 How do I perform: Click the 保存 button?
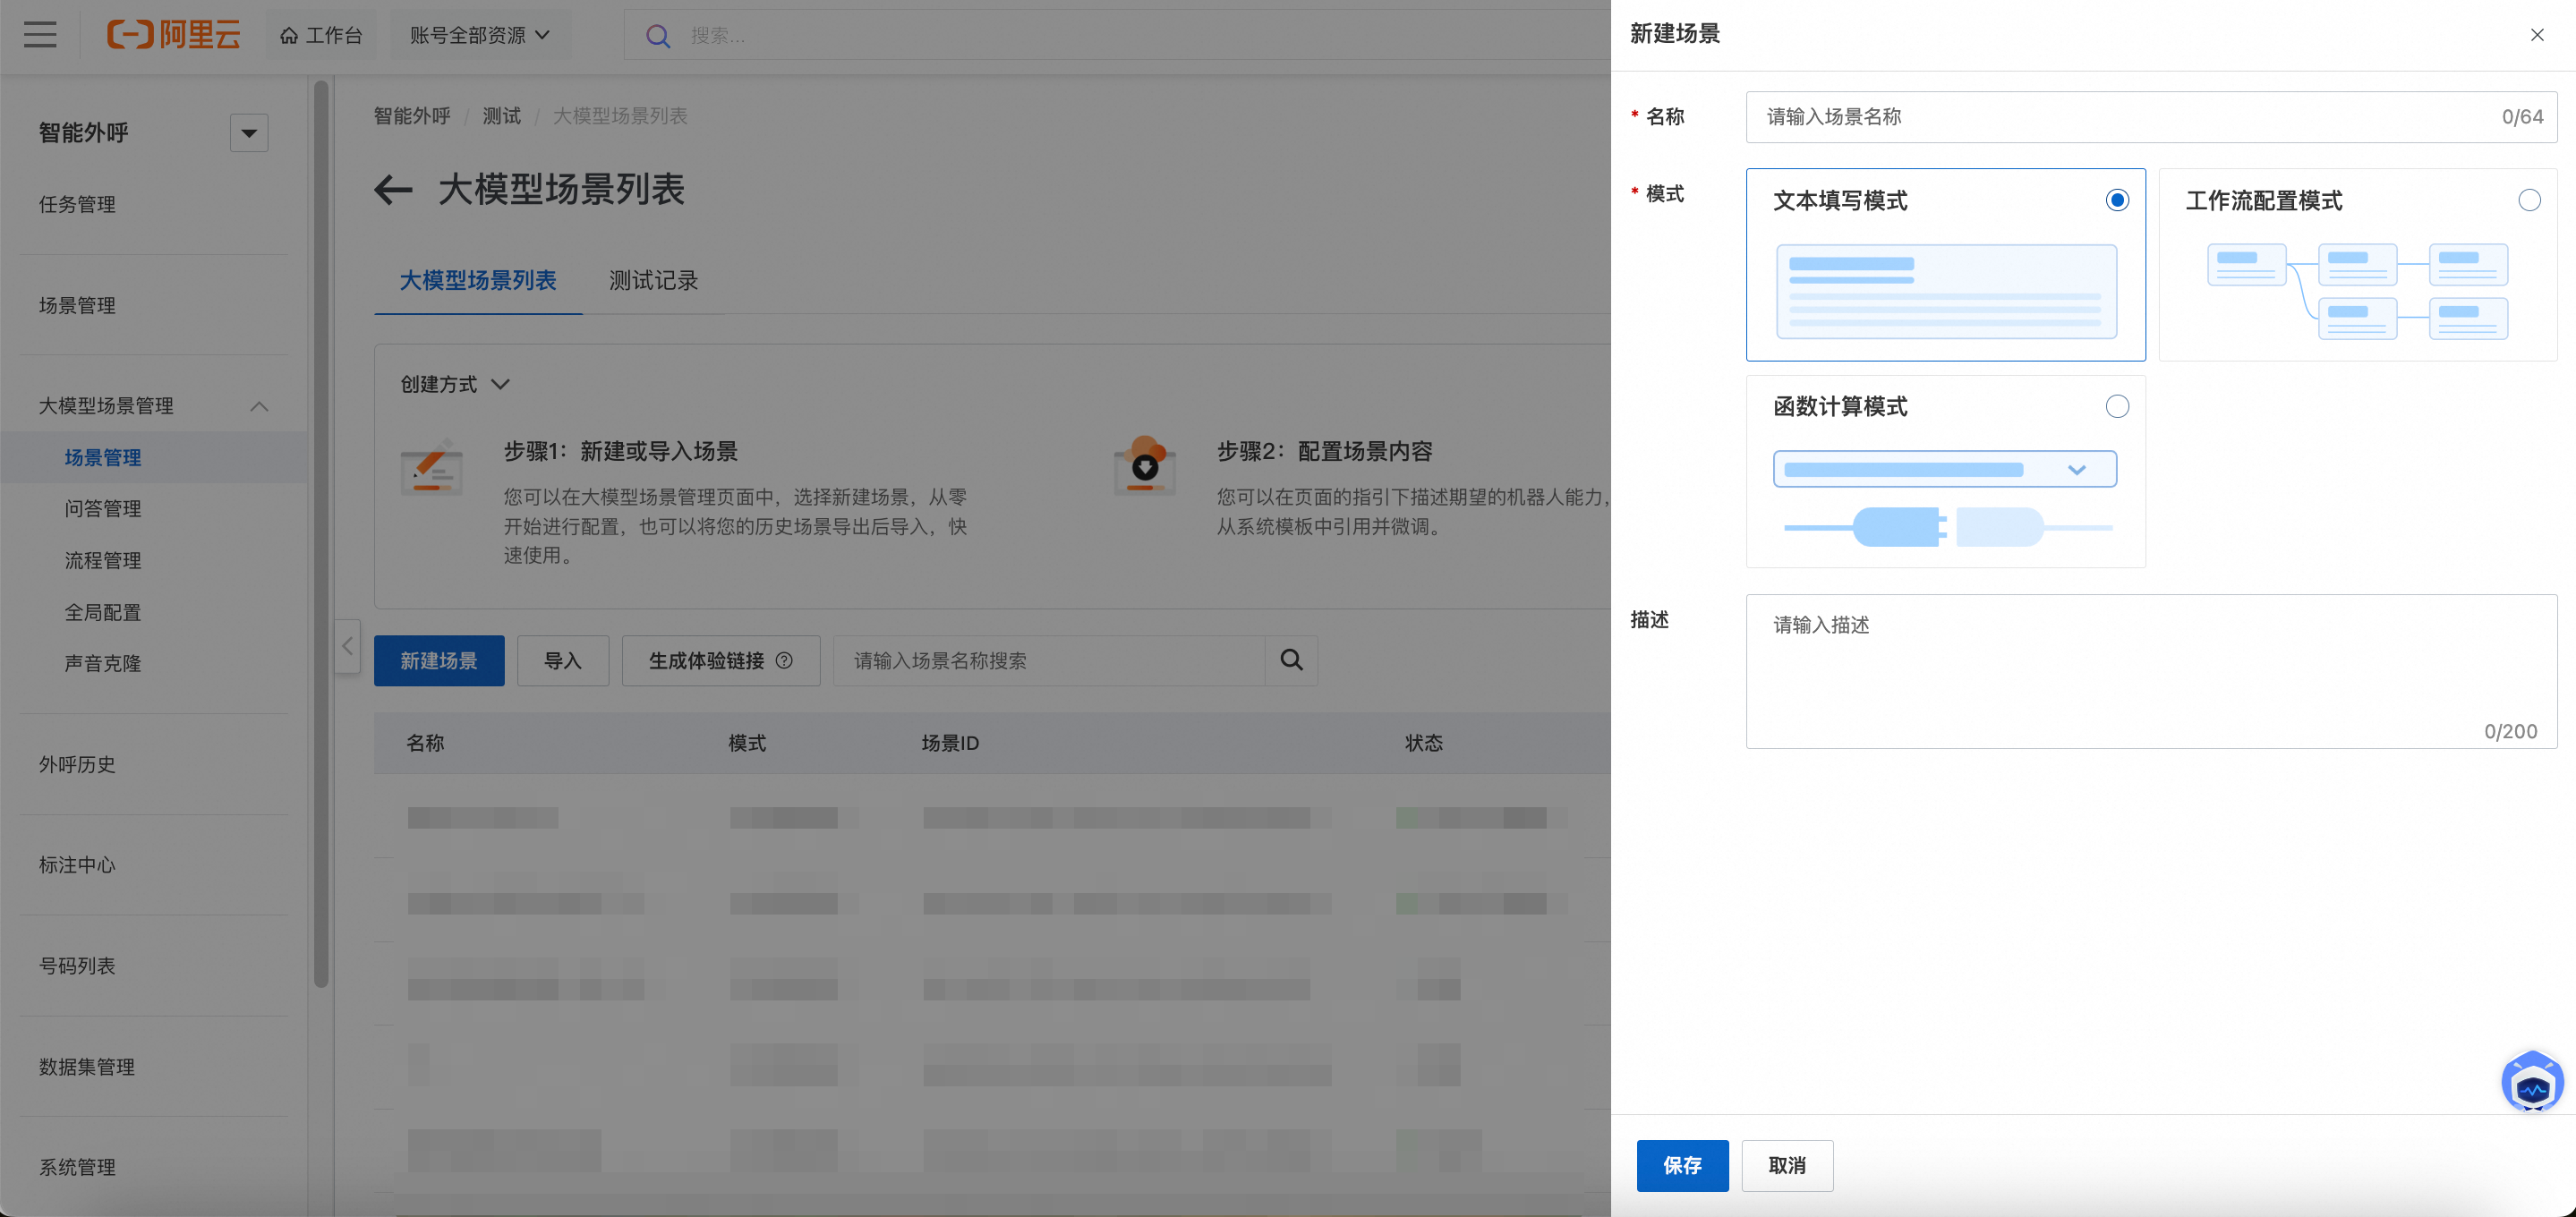1681,1165
